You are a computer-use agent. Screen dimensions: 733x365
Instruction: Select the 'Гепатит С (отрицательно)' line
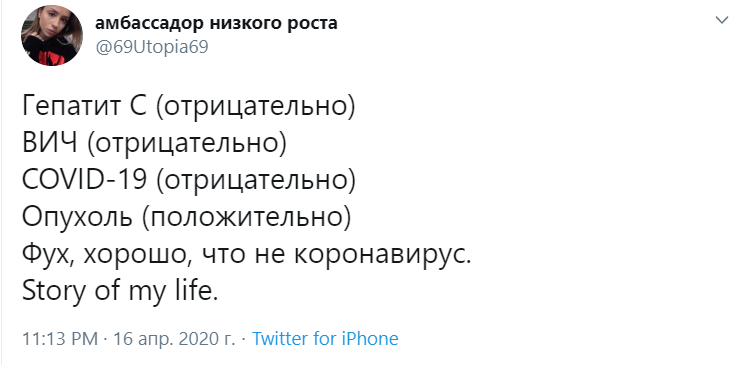(x=189, y=107)
